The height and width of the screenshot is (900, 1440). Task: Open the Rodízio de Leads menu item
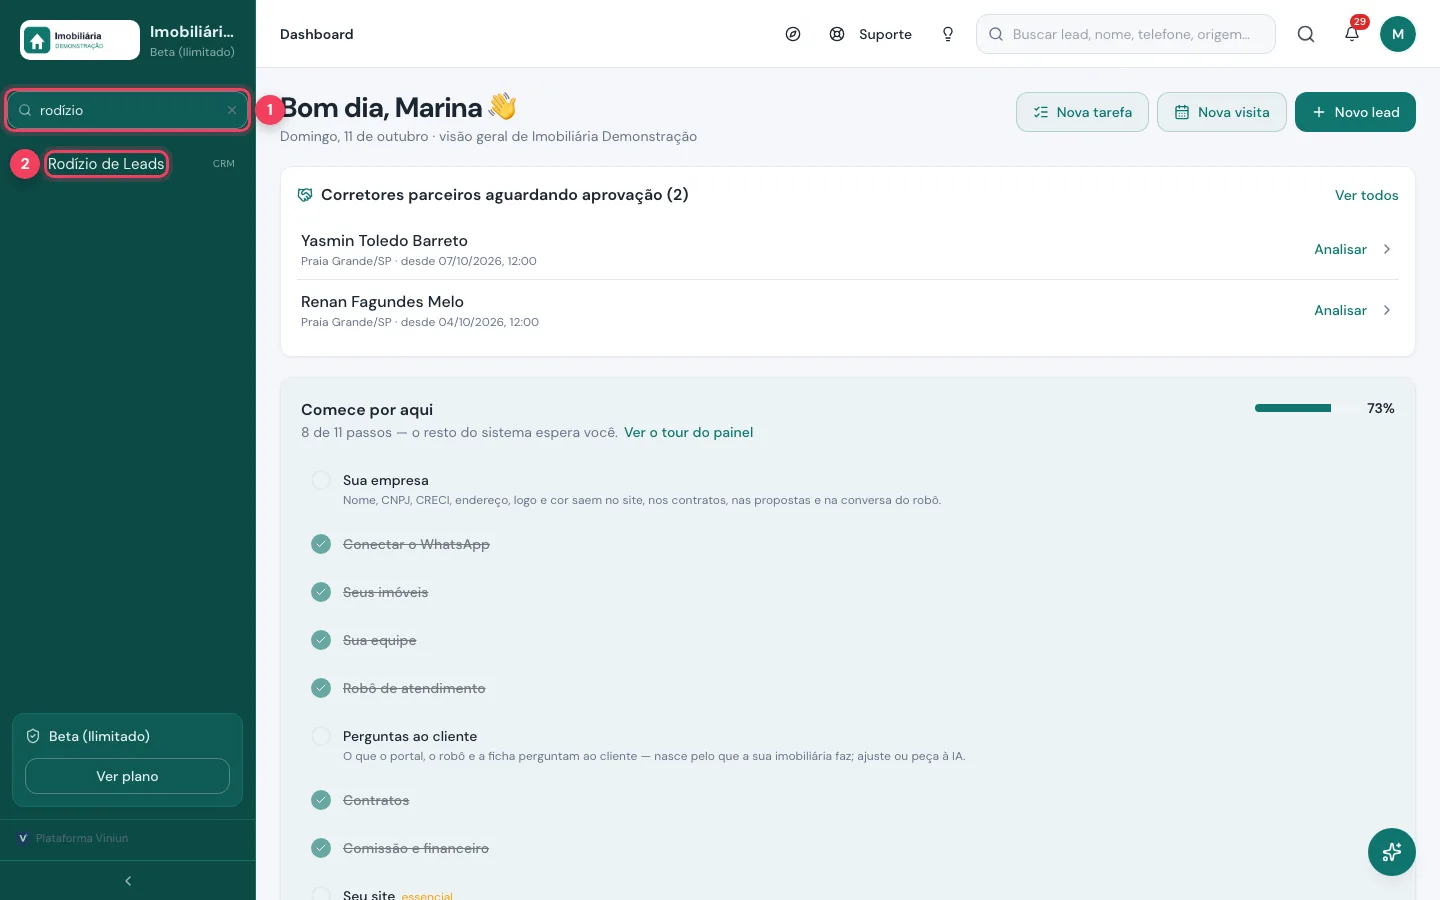click(106, 164)
